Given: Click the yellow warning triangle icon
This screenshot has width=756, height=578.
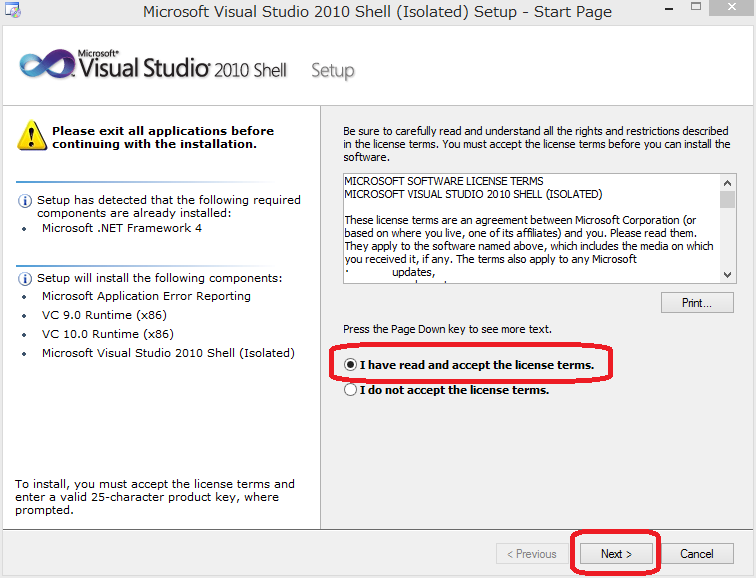Looking at the screenshot, I should [x=32, y=135].
